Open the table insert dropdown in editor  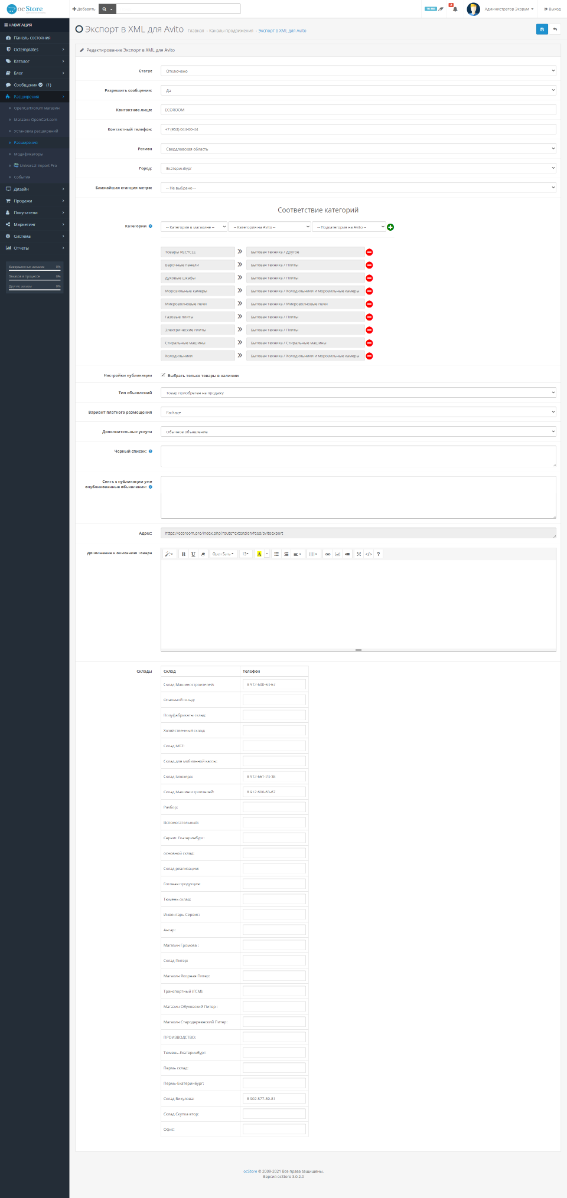[x=313, y=553]
